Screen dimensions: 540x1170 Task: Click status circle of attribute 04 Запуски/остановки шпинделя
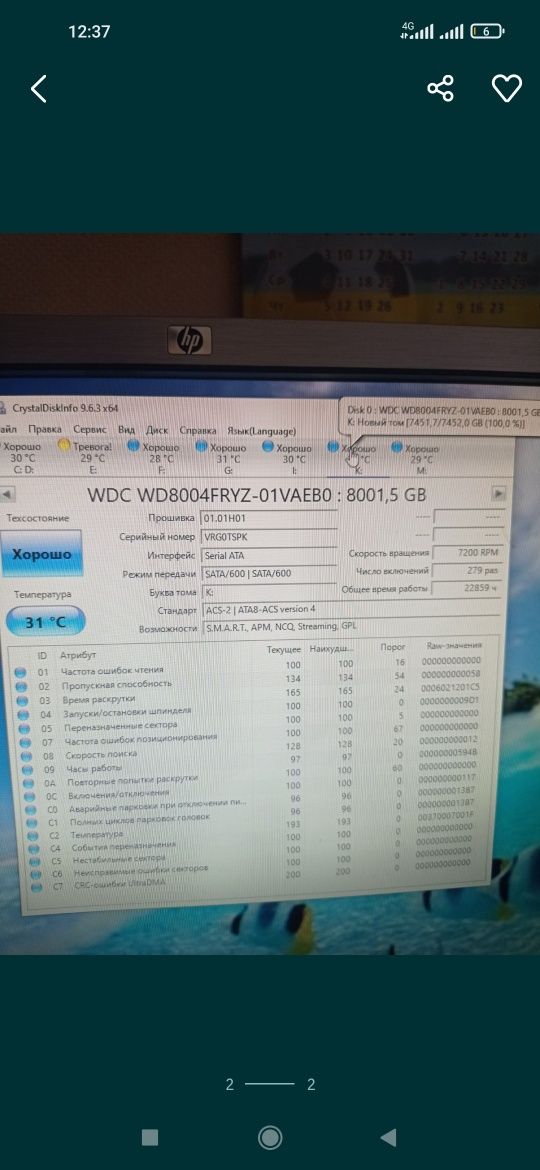click(22, 714)
